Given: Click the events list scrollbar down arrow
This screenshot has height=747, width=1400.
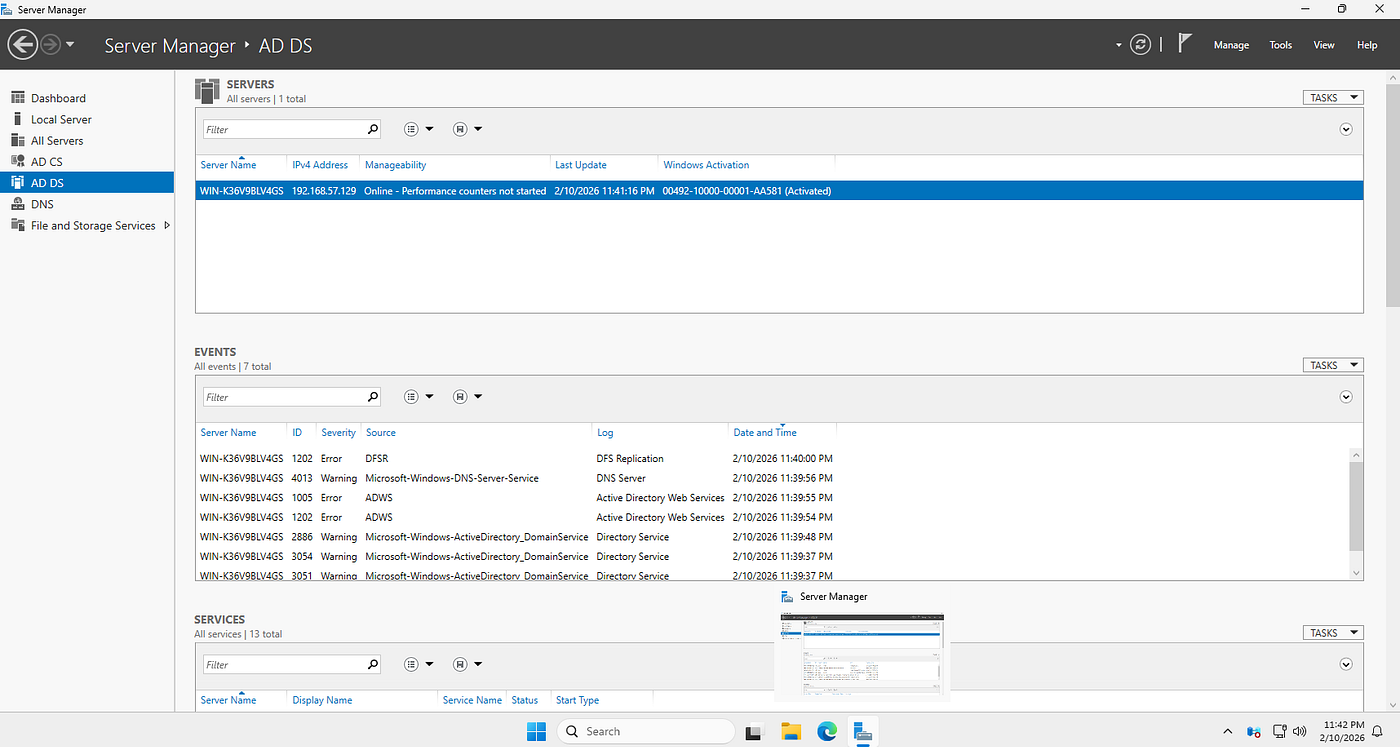Looking at the screenshot, I should click(1356, 573).
